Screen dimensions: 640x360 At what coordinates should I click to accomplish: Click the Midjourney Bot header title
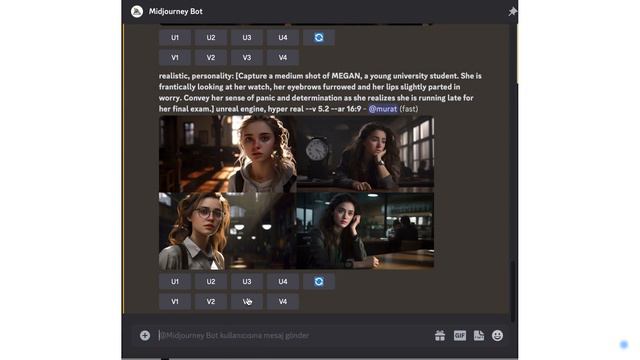[x=176, y=11]
